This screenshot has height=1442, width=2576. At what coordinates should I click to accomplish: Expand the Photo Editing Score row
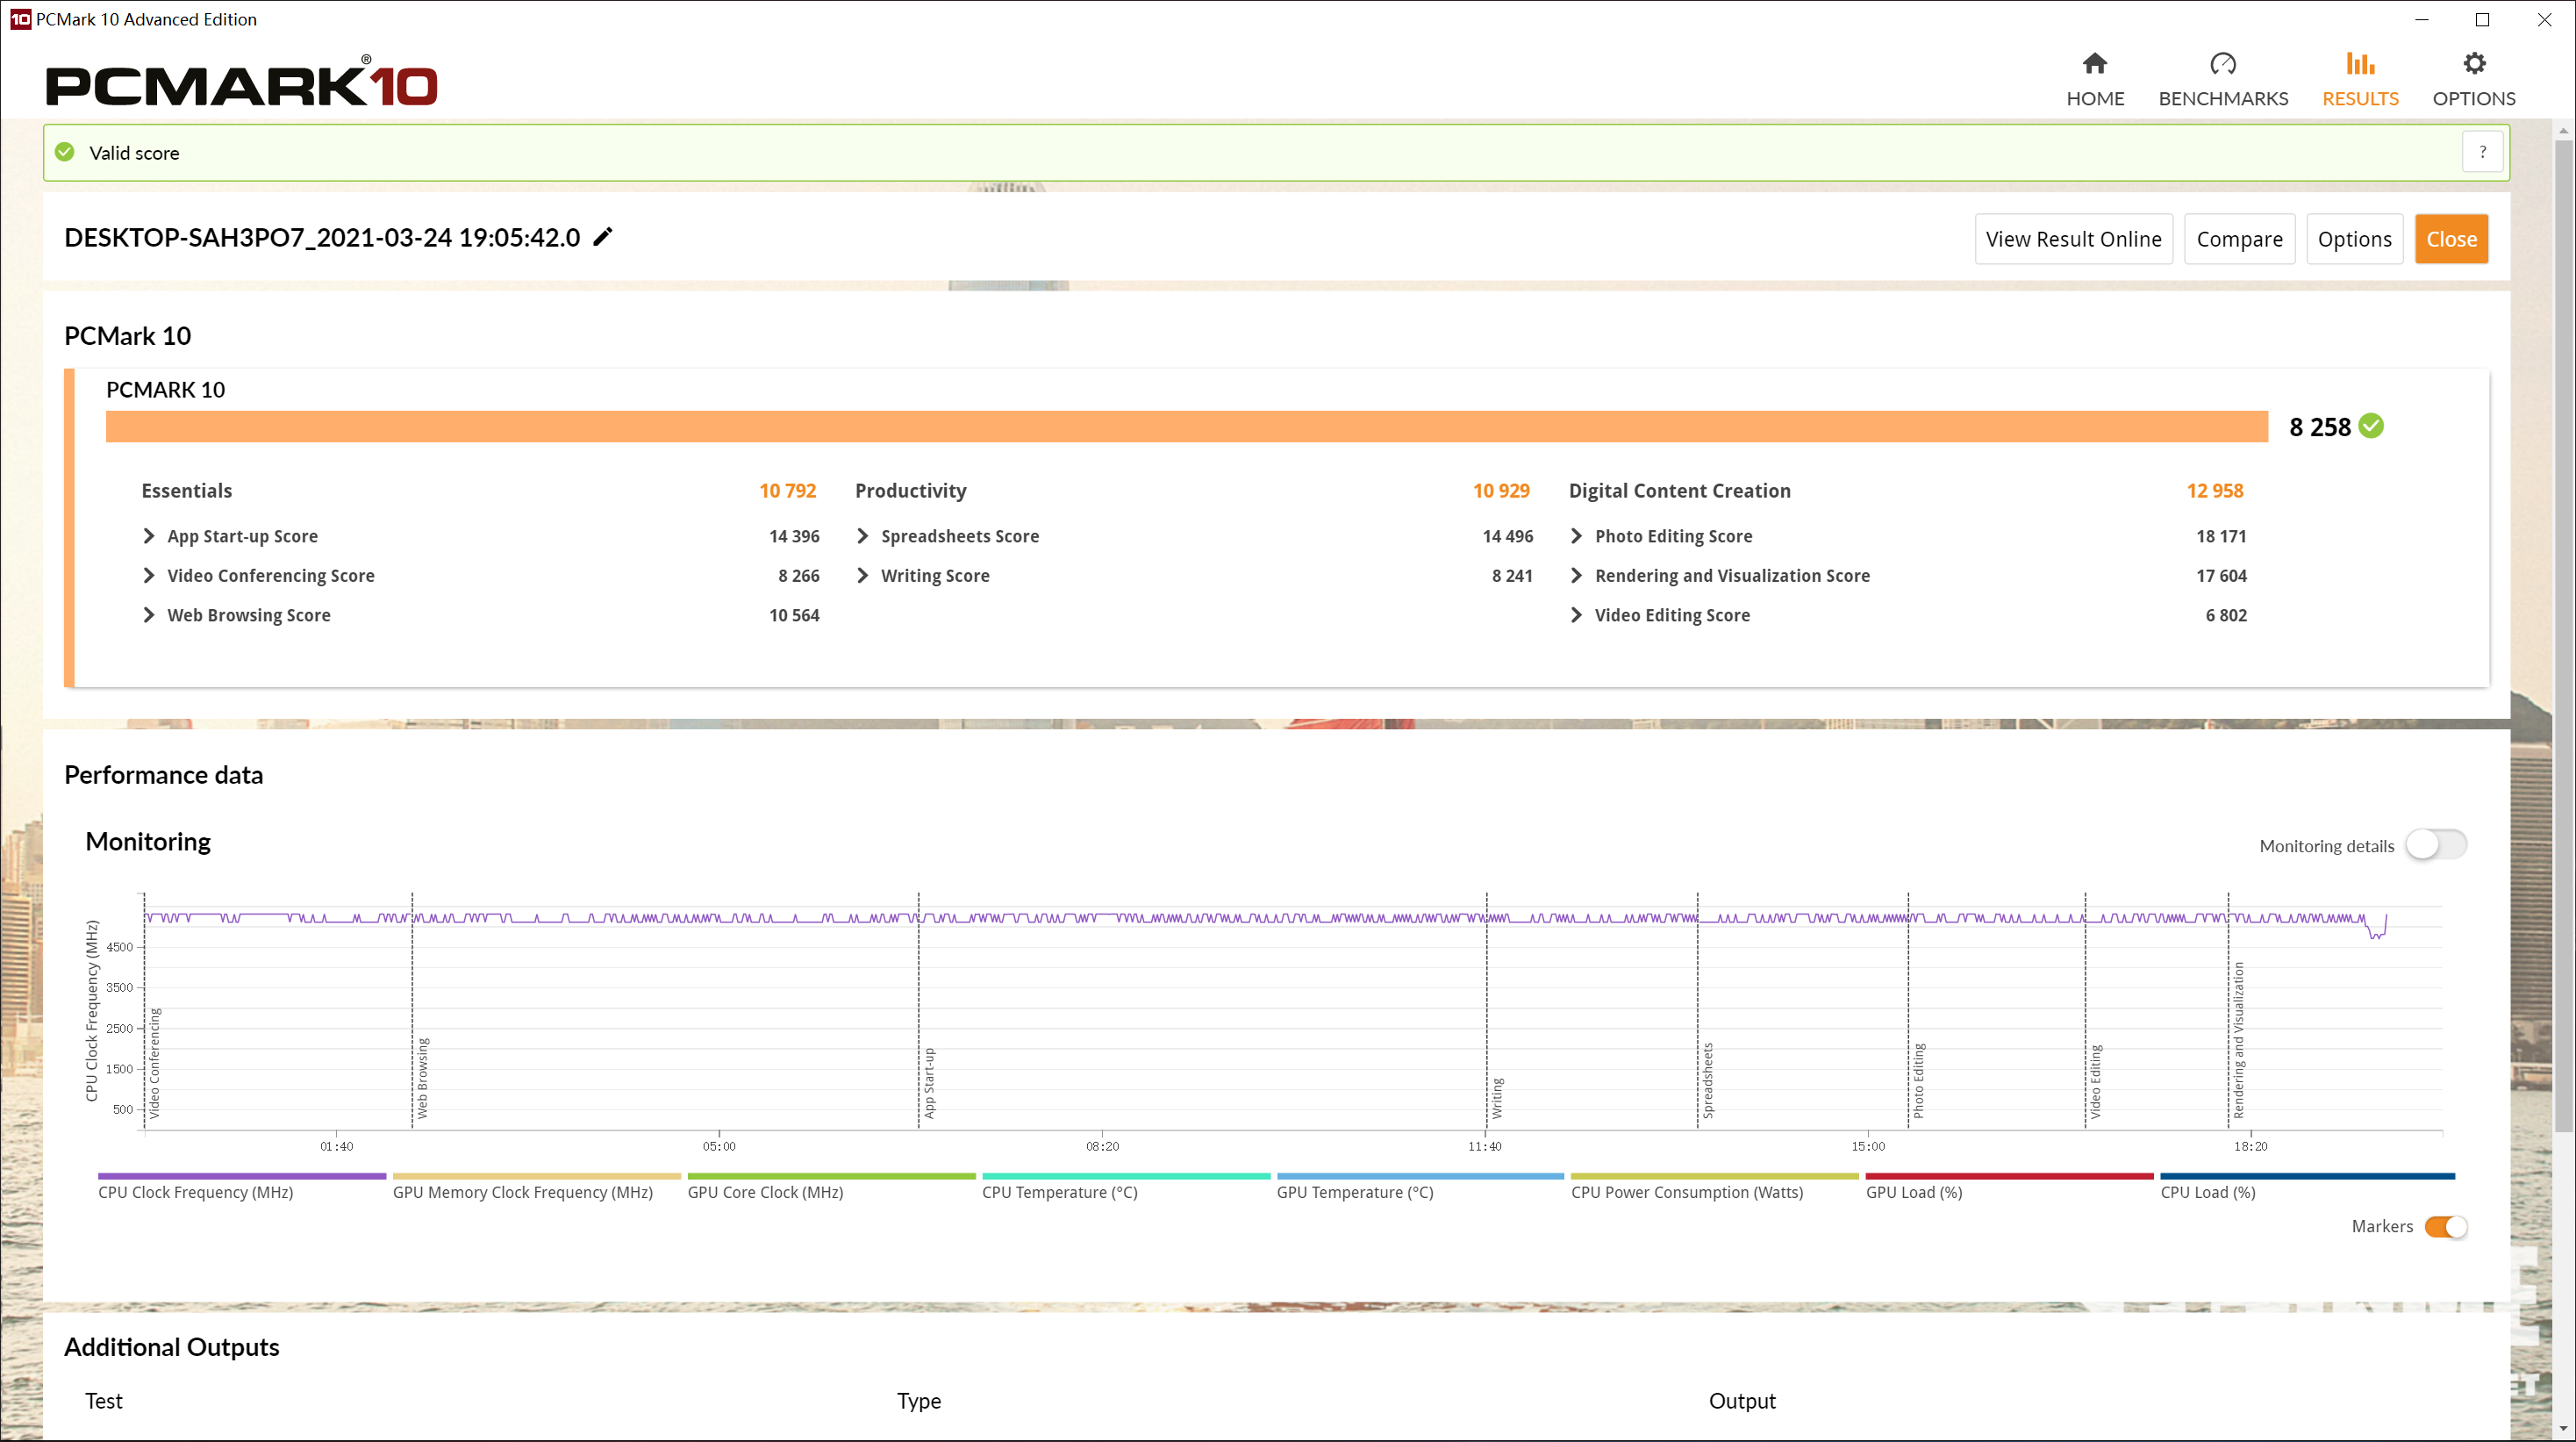pyautogui.click(x=1576, y=536)
